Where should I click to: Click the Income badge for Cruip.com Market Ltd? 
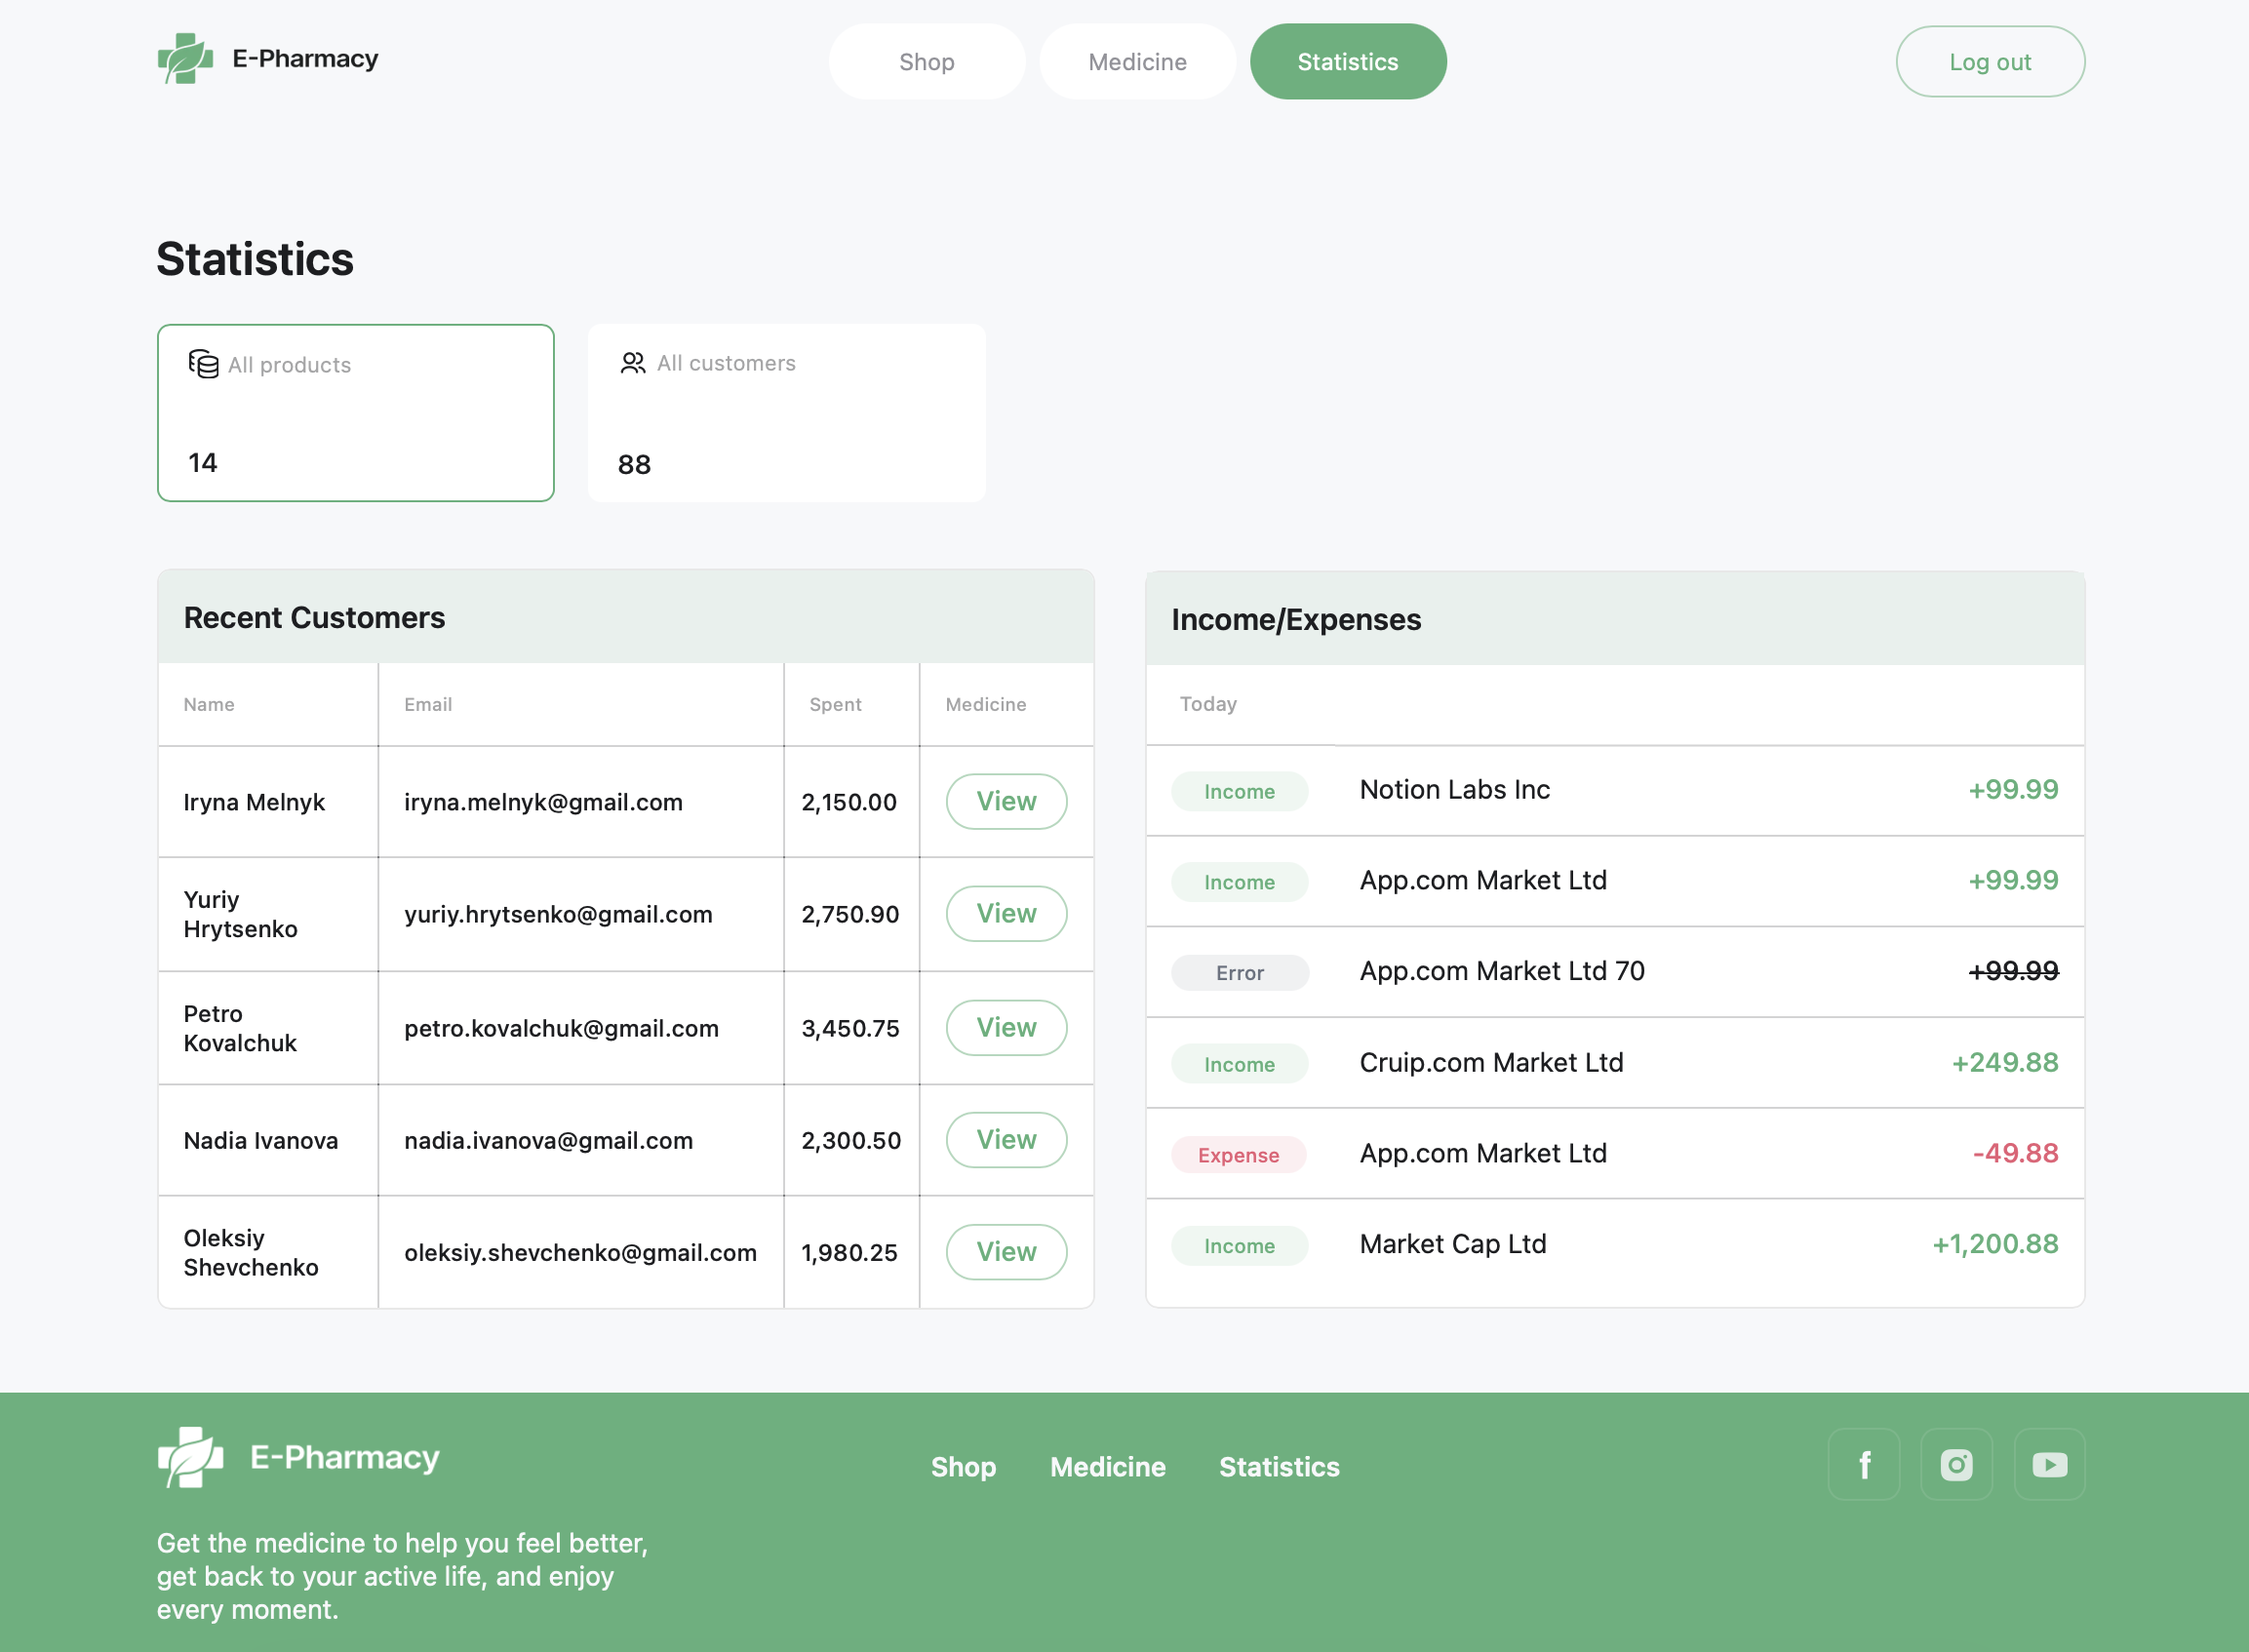[x=1240, y=1065]
